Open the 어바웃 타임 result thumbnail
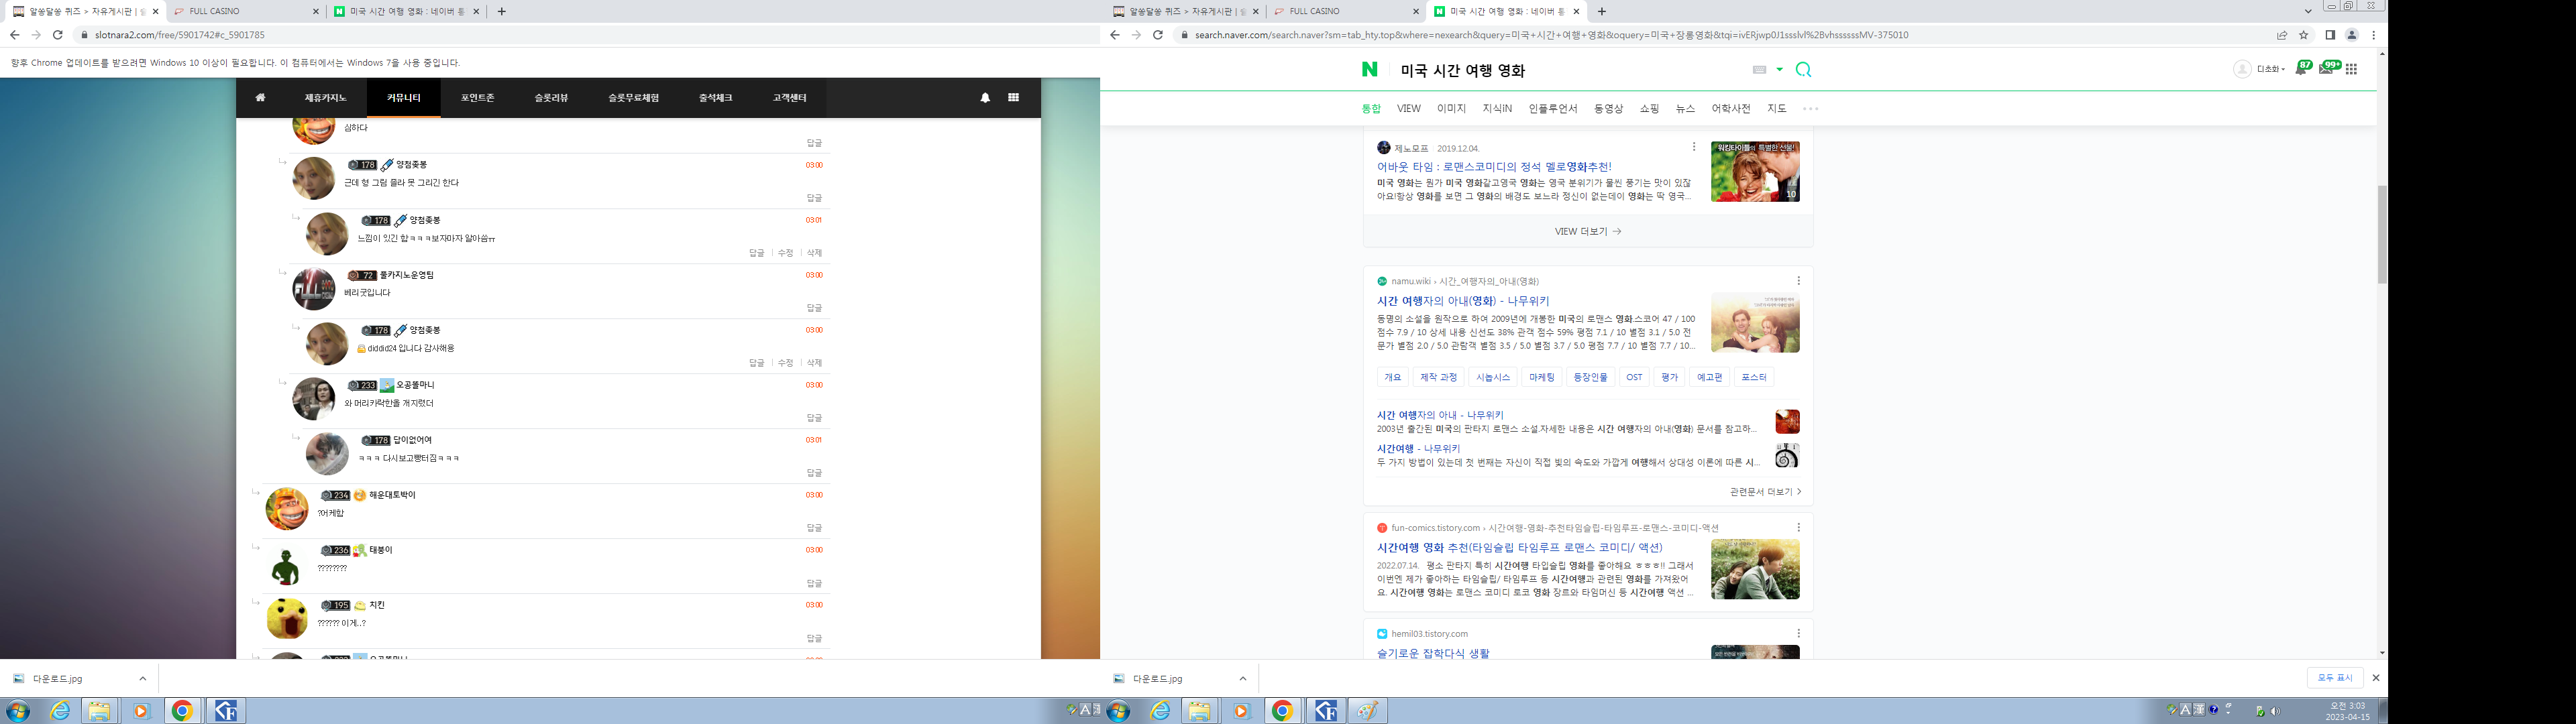The height and width of the screenshot is (724, 2576). point(1755,171)
